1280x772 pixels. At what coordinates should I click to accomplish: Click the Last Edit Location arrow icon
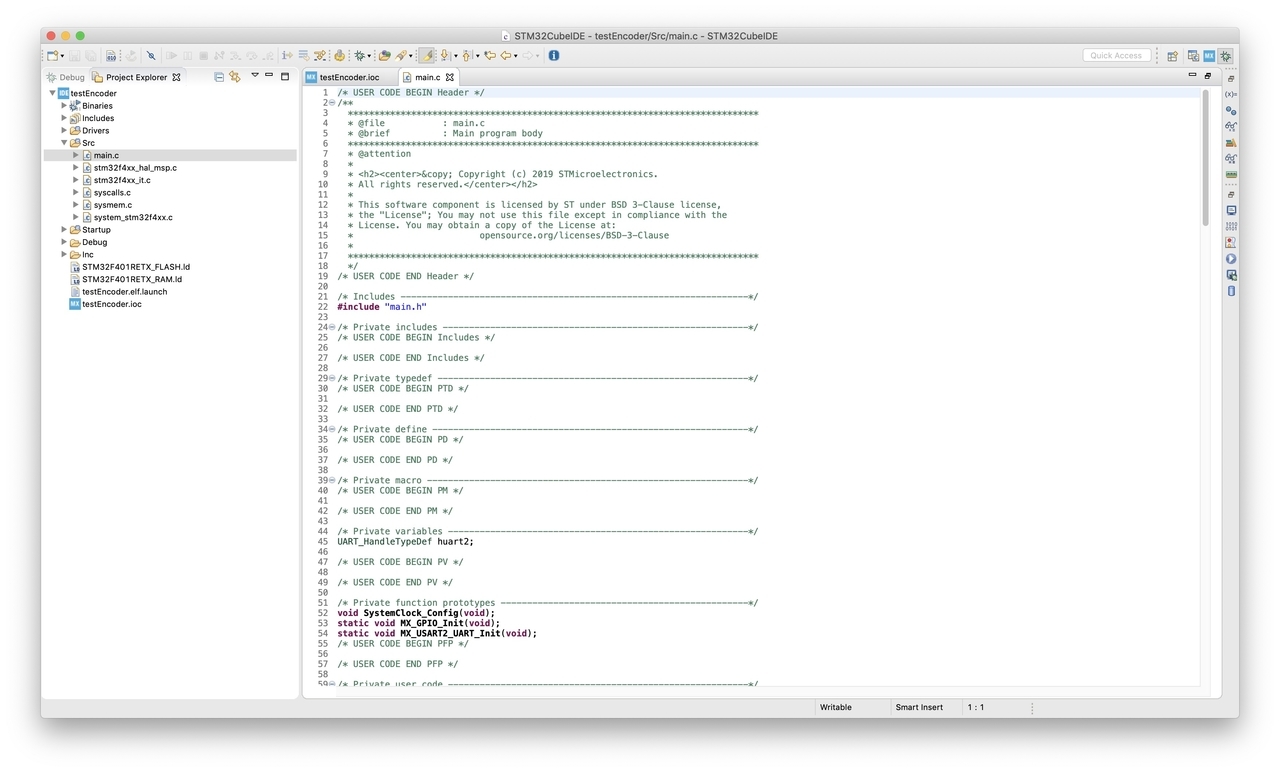(x=489, y=56)
